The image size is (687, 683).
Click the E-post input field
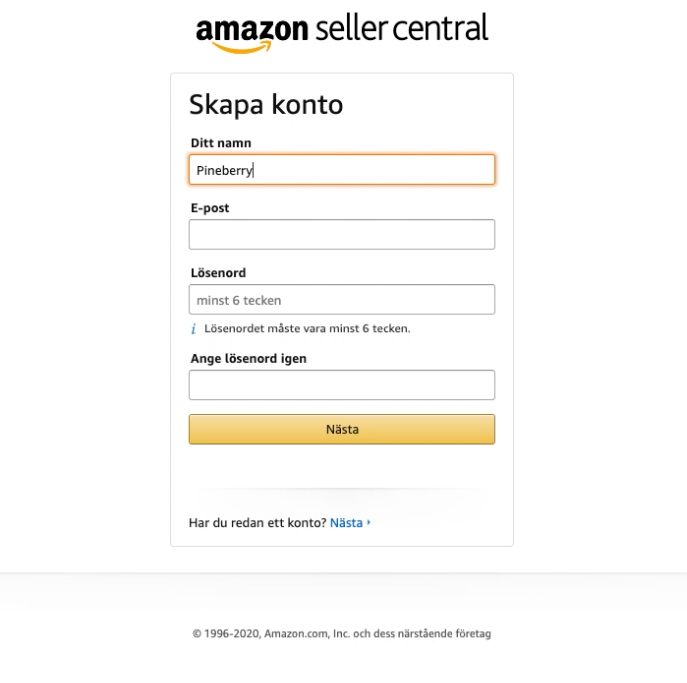pyautogui.click(x=341, y=235)
